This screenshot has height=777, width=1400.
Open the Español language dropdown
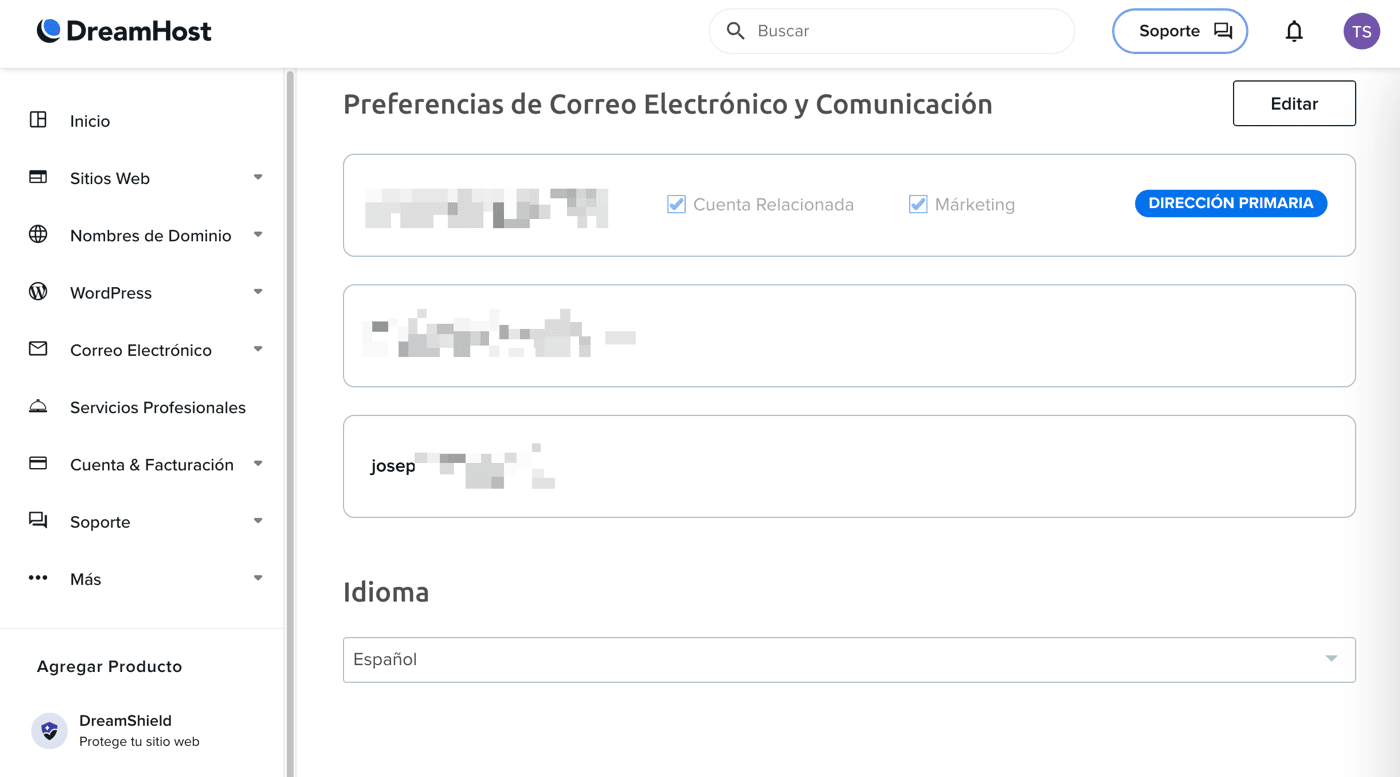(x=849, y=660)
